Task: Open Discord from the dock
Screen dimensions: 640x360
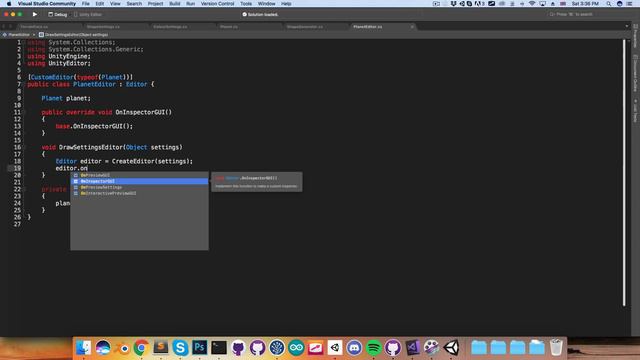Action: pyautogui.click(x=354, y=348)
